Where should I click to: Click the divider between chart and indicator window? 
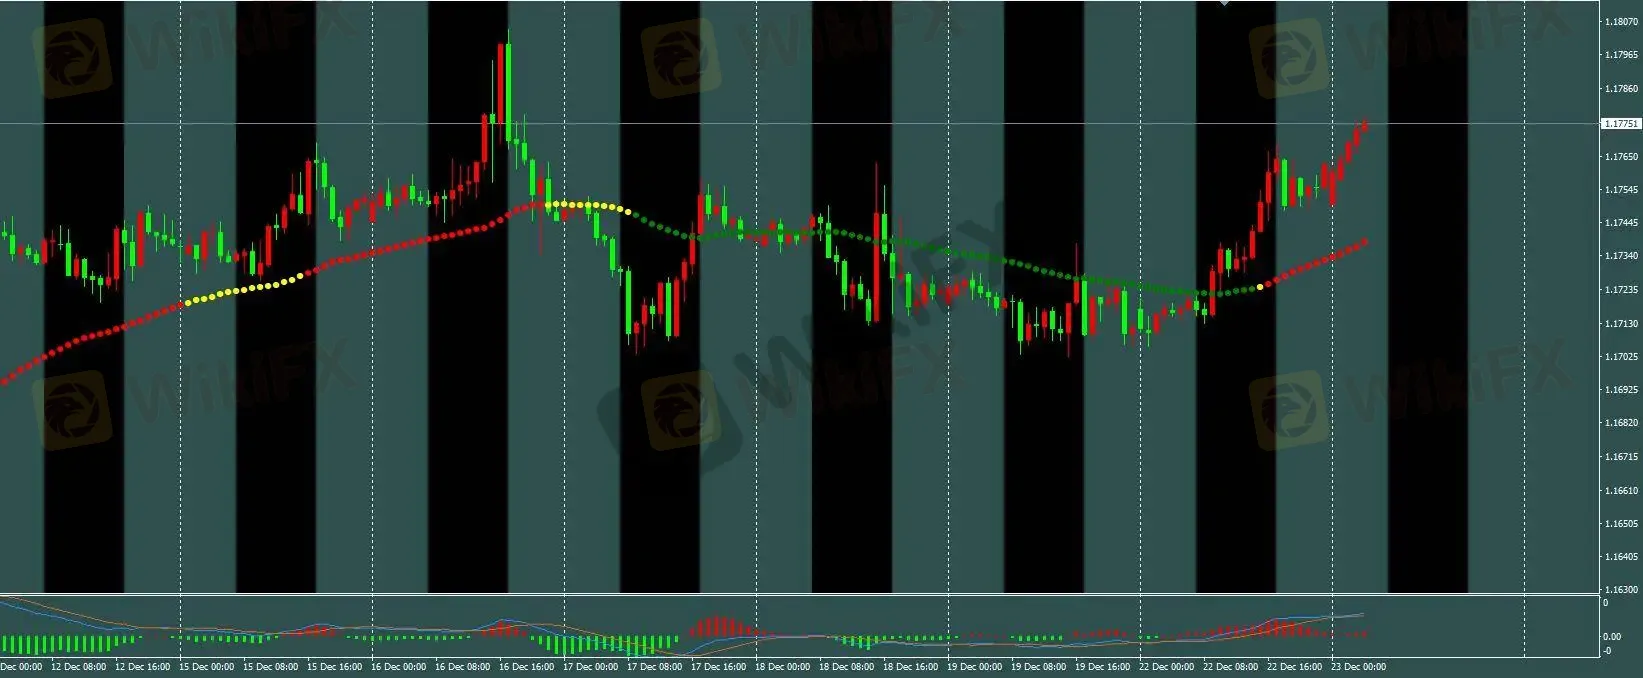(x=800, y=594)
